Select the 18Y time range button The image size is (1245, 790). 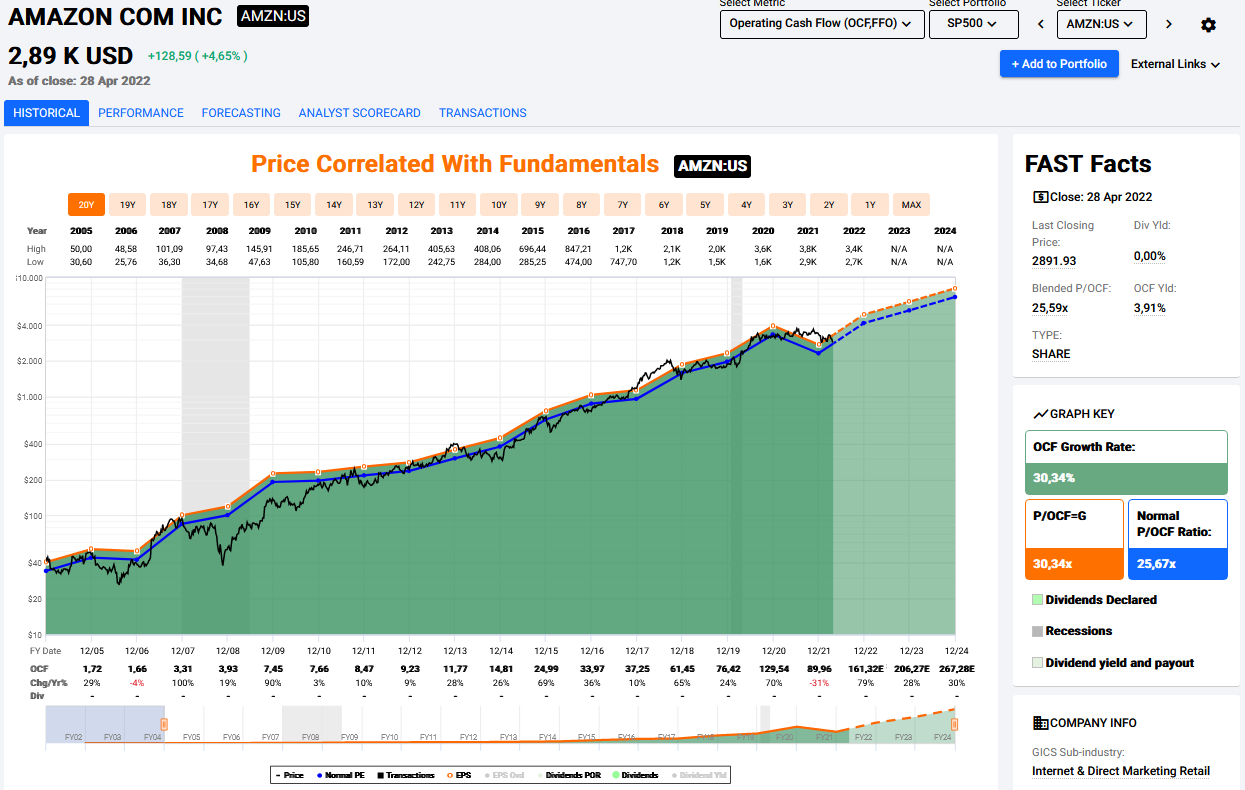(169, 205)
